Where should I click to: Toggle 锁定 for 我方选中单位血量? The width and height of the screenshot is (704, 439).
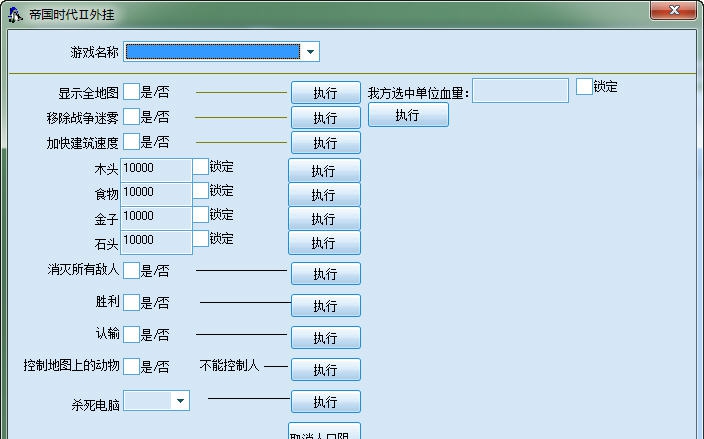tap(584, 86)
